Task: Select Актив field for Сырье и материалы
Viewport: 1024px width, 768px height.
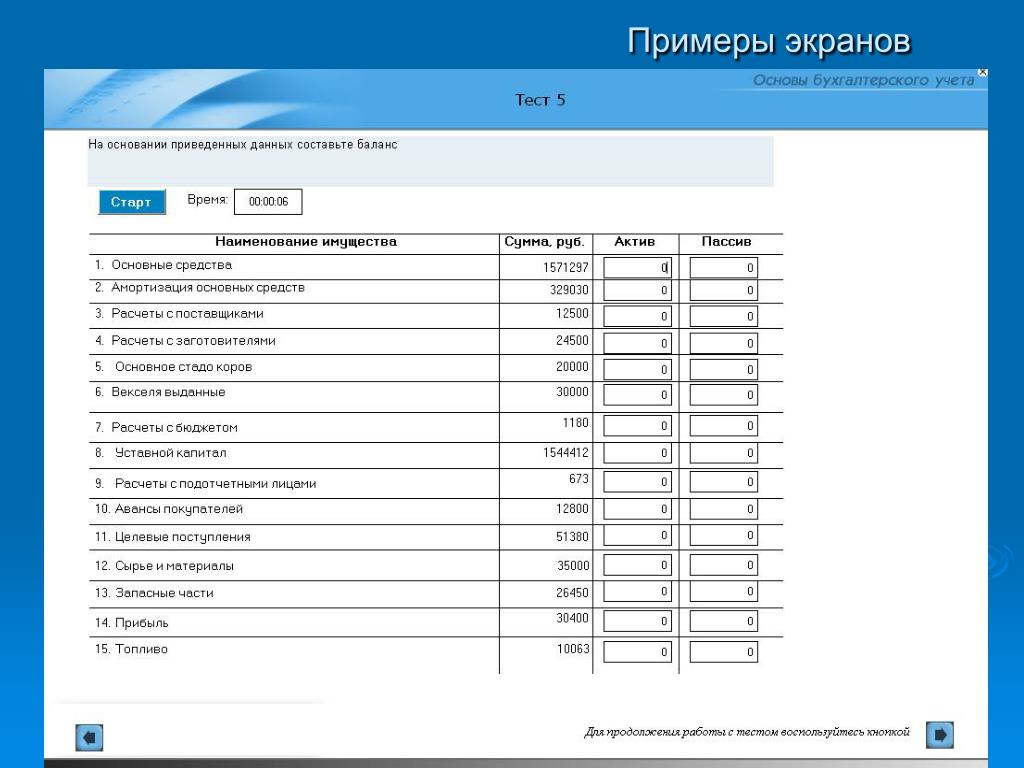Action: pyautogui.click(x=637, y=566)
